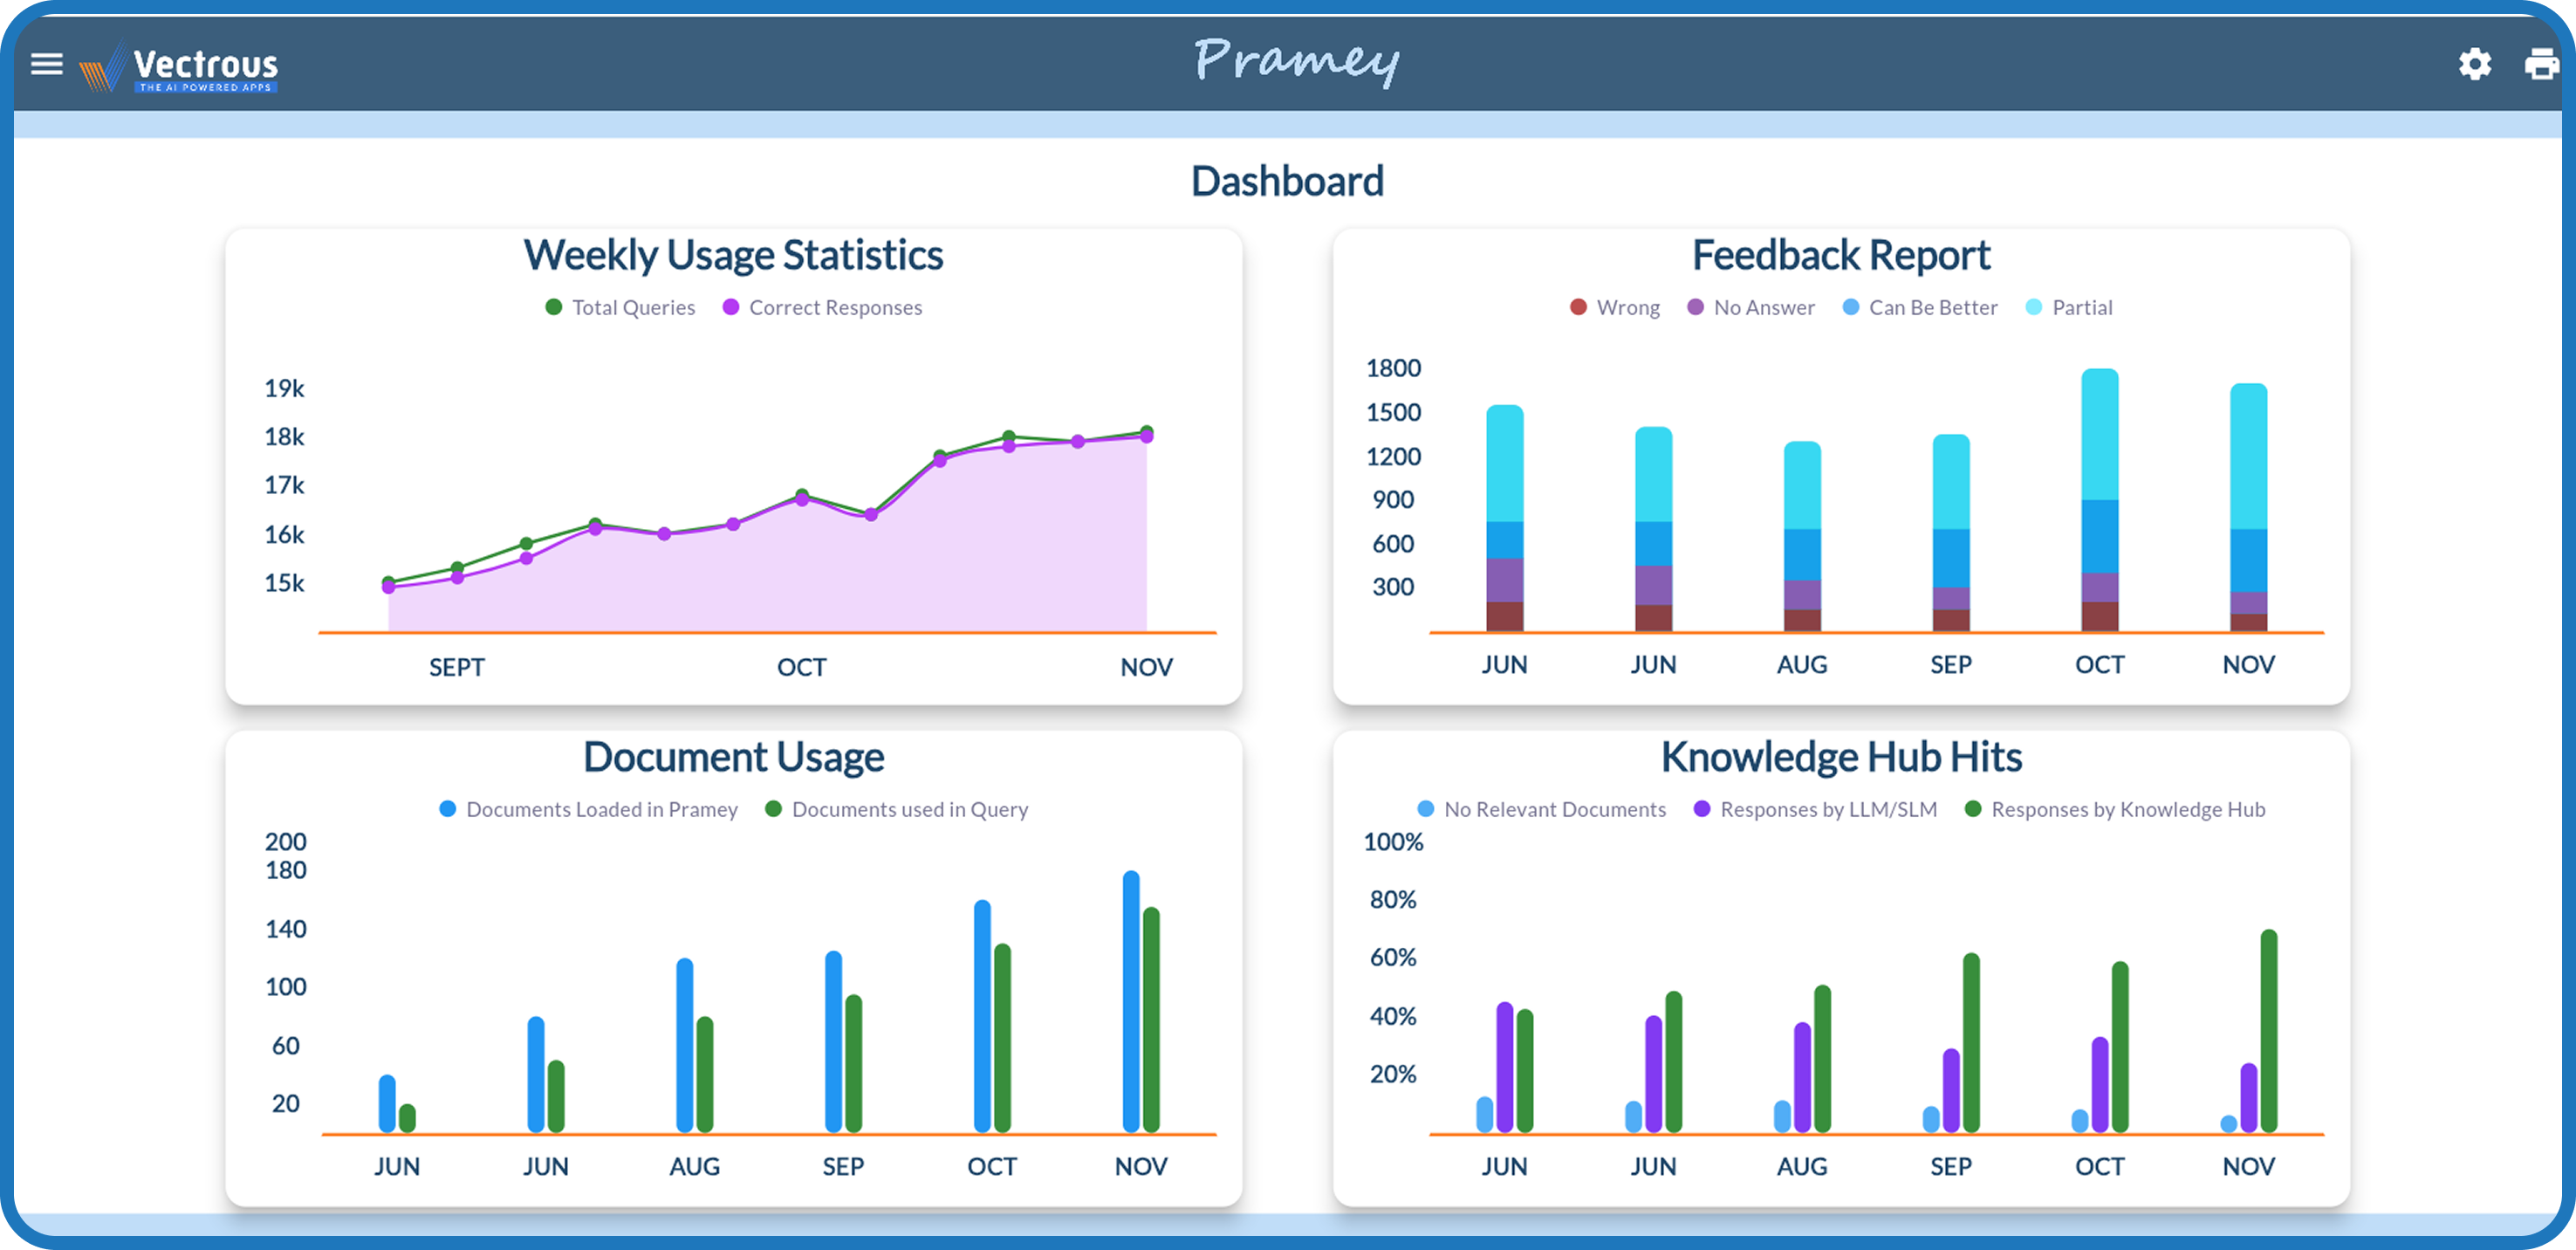The height and width of the screenshot is (1250, 2576).
Task: Toggle Documents Loaded in Pramey legend
Action: pos(589,809)
